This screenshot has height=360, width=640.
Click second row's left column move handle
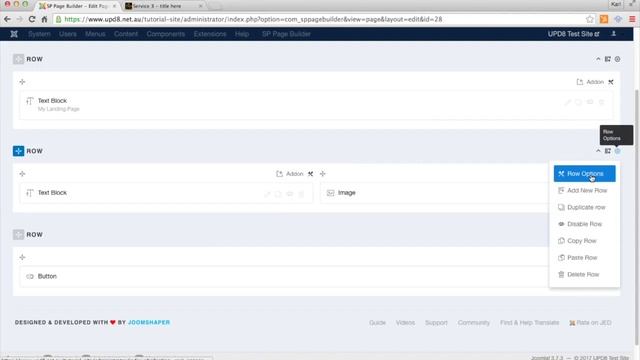pyautogui.click(x=22, y=174)
